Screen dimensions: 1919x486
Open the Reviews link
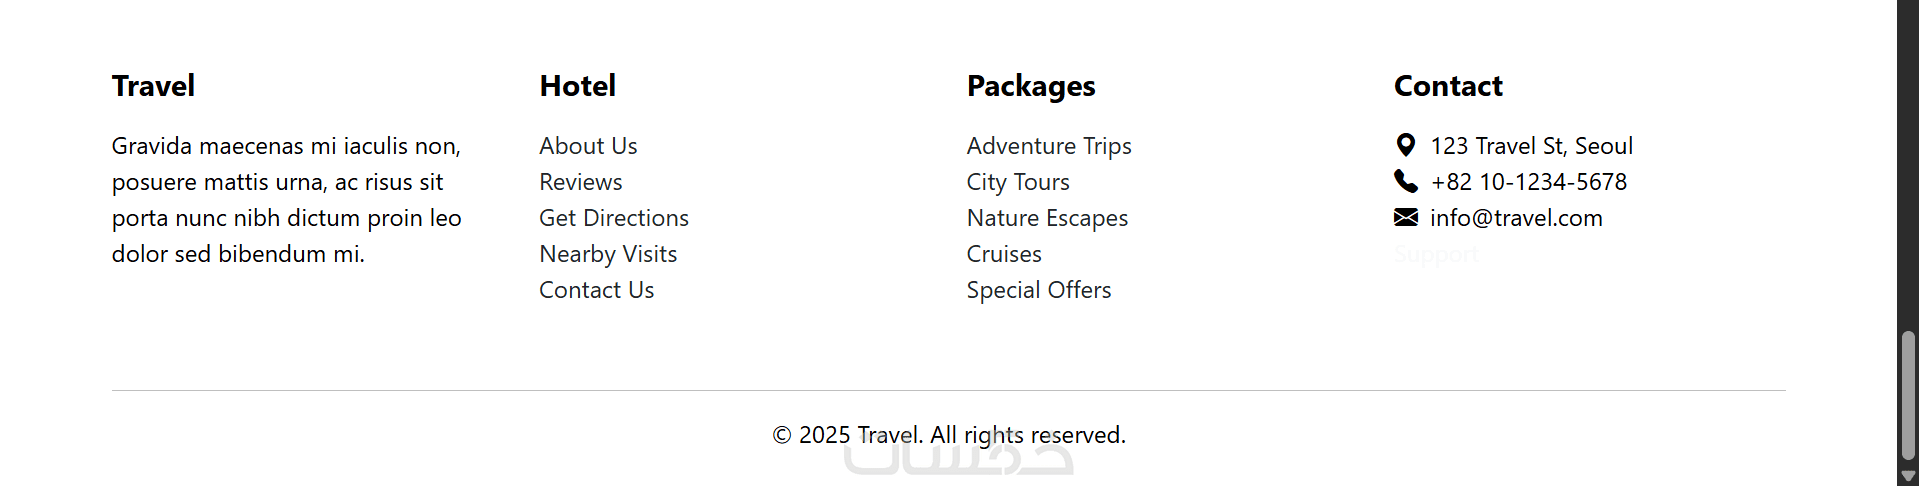pyautogui.click(x=580, y=182)
